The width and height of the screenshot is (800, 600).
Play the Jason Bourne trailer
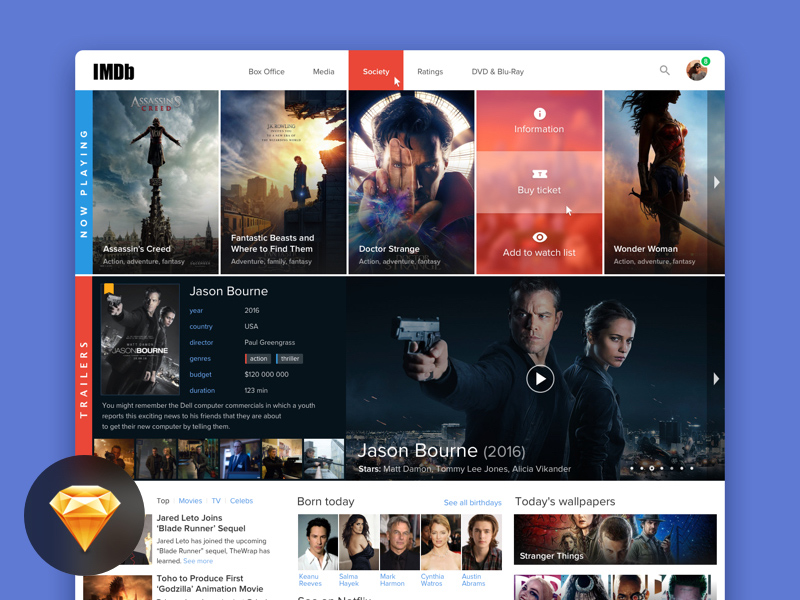click(540, 378)
